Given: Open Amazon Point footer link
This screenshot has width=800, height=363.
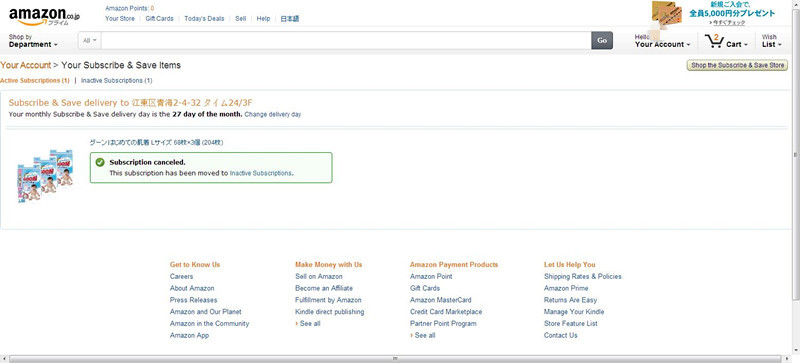Looking at the screenshot, I should click(431, 276).
